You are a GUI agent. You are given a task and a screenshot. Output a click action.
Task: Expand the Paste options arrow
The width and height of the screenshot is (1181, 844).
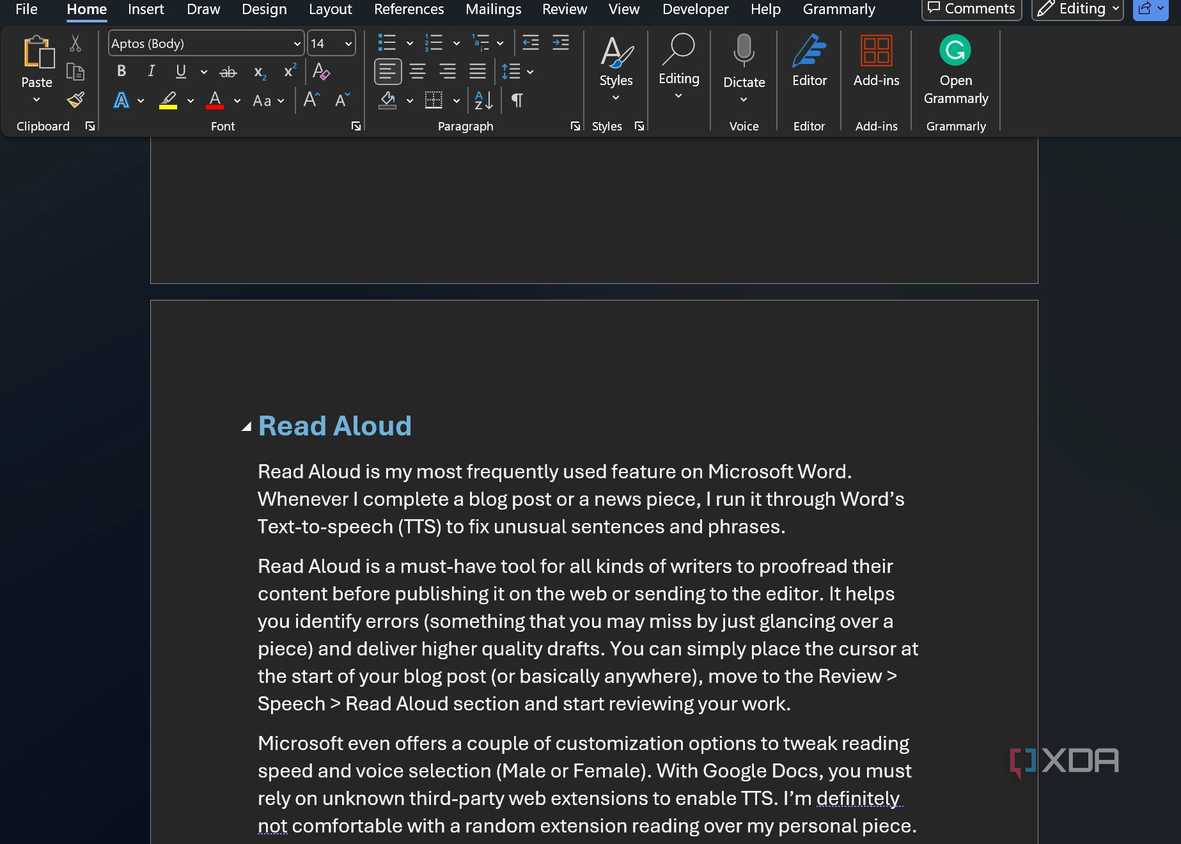[36, 99]
